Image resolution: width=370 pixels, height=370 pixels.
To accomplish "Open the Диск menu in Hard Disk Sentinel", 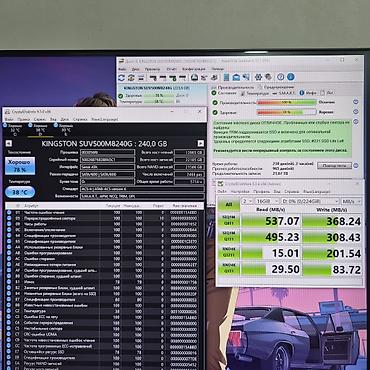I will pos(135,69).
